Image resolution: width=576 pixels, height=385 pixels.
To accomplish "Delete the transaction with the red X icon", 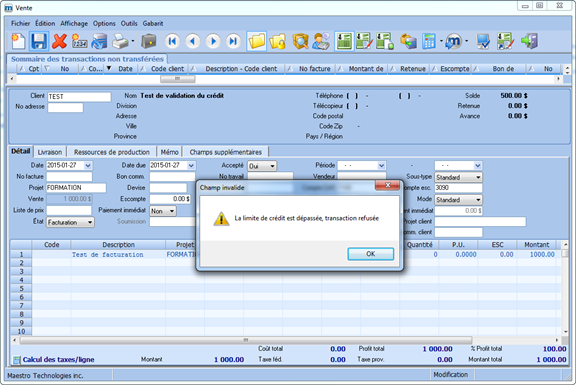I will coord(59,41).
